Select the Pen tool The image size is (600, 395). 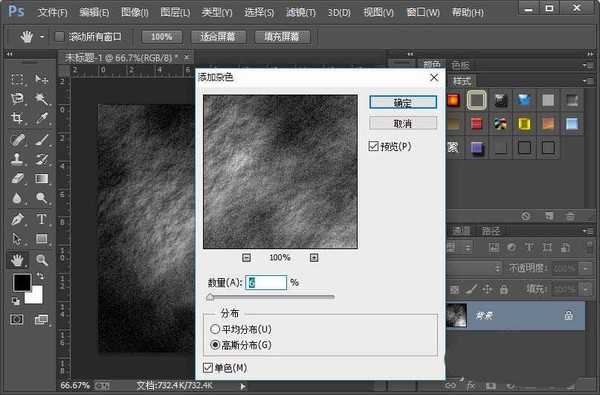point(17,219)
